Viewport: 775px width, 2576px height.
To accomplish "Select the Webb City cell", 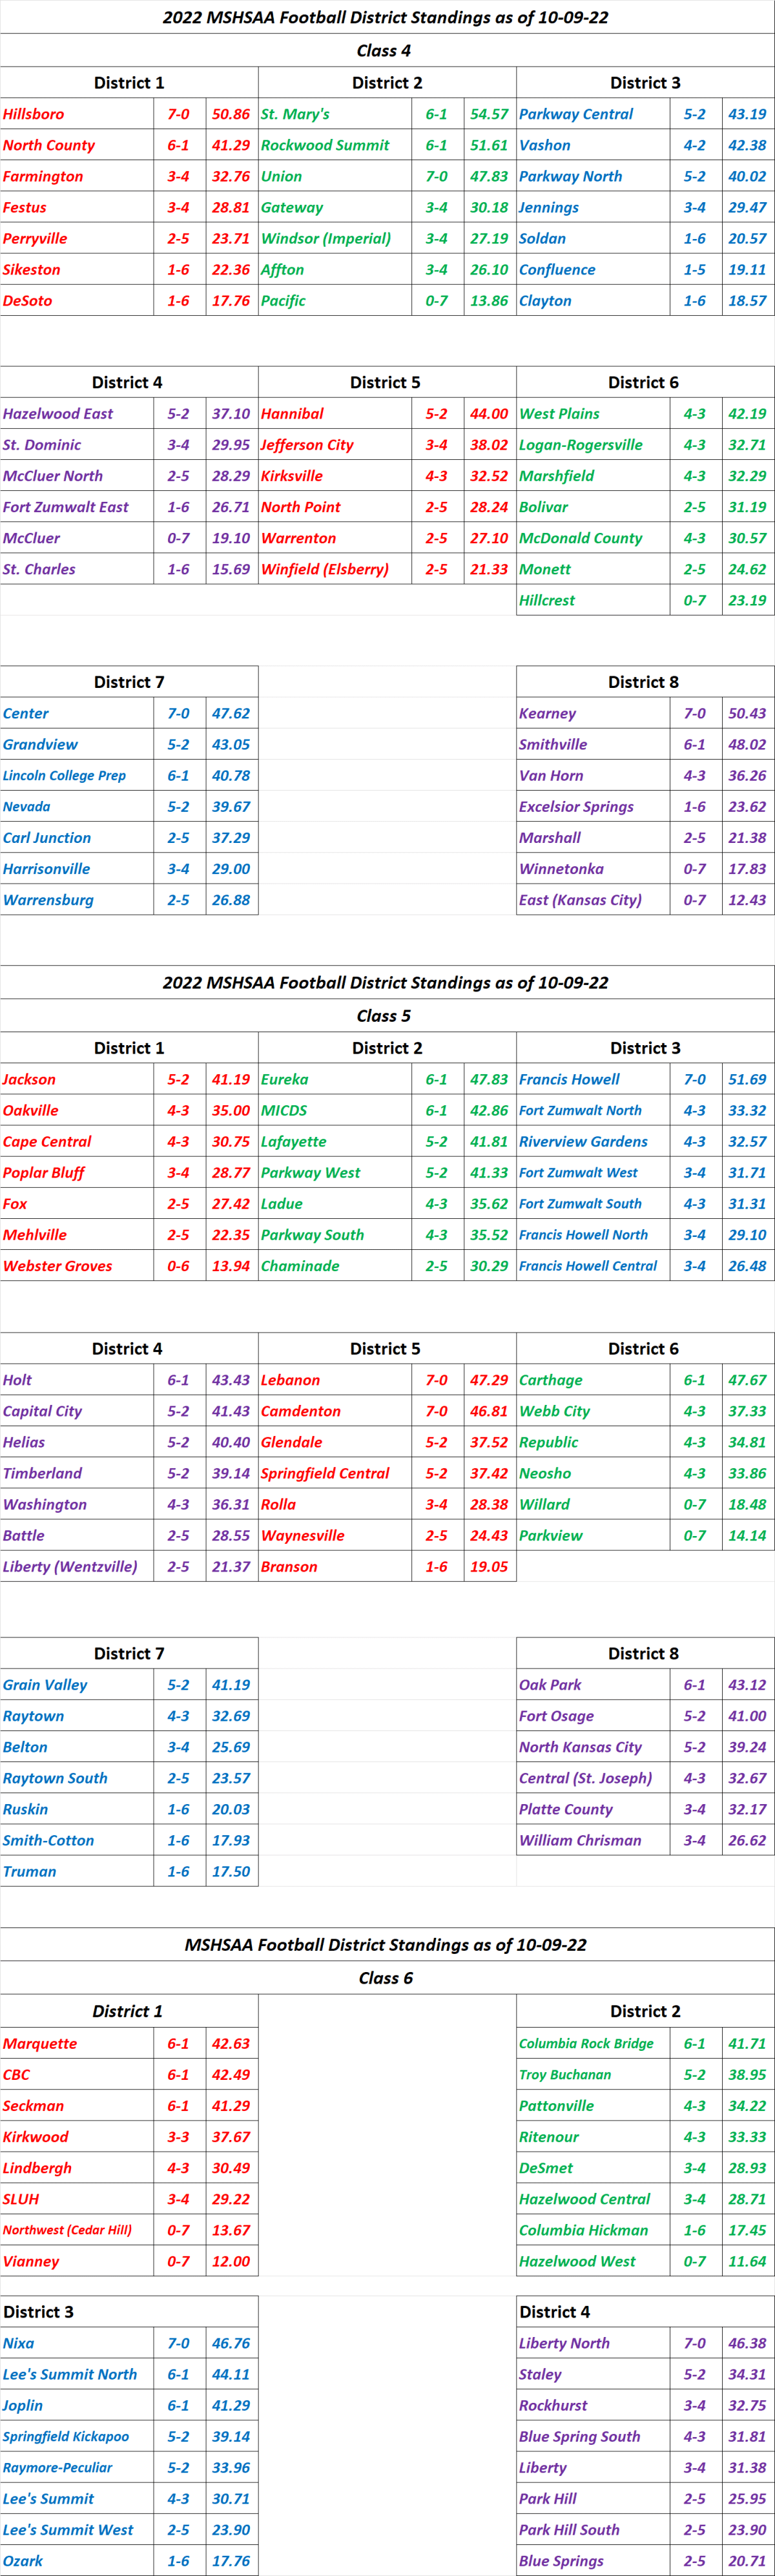I will pyautogui.click(x=593, y=1411).
